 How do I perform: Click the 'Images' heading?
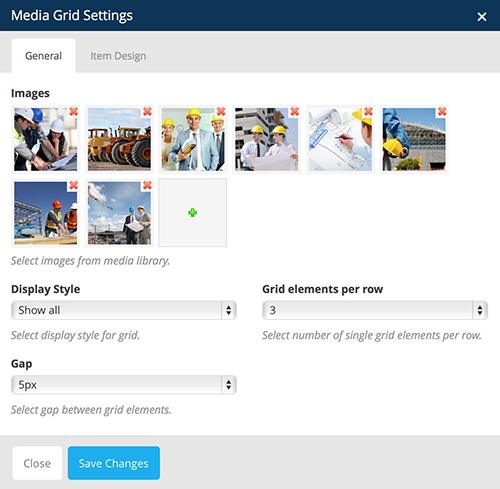[30, 93]
